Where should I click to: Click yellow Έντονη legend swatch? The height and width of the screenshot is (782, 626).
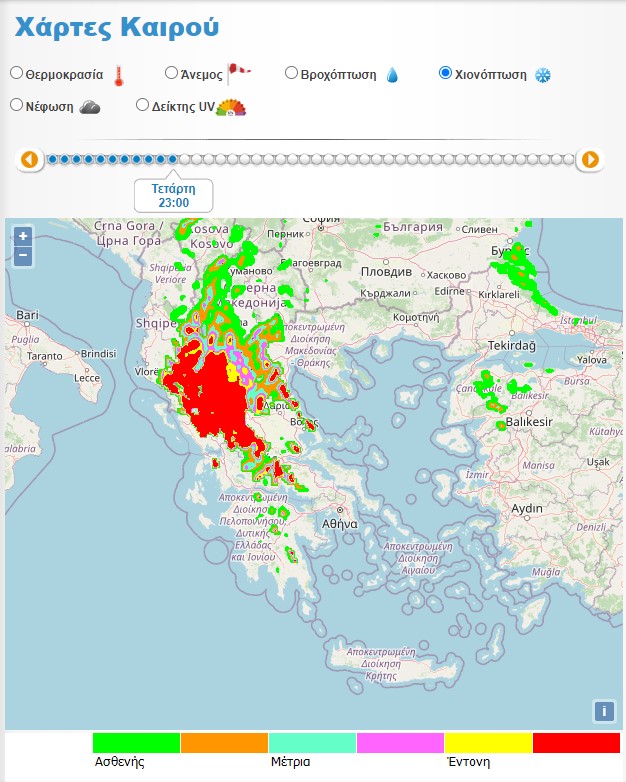[488, 743]
